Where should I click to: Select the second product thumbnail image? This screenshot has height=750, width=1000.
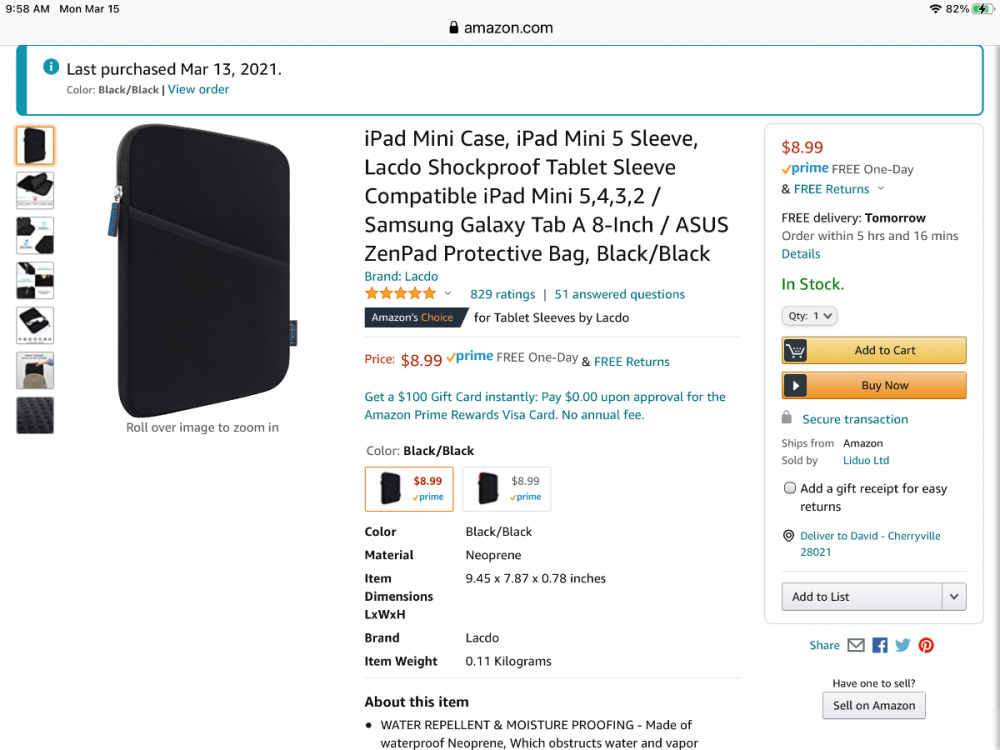35,190
